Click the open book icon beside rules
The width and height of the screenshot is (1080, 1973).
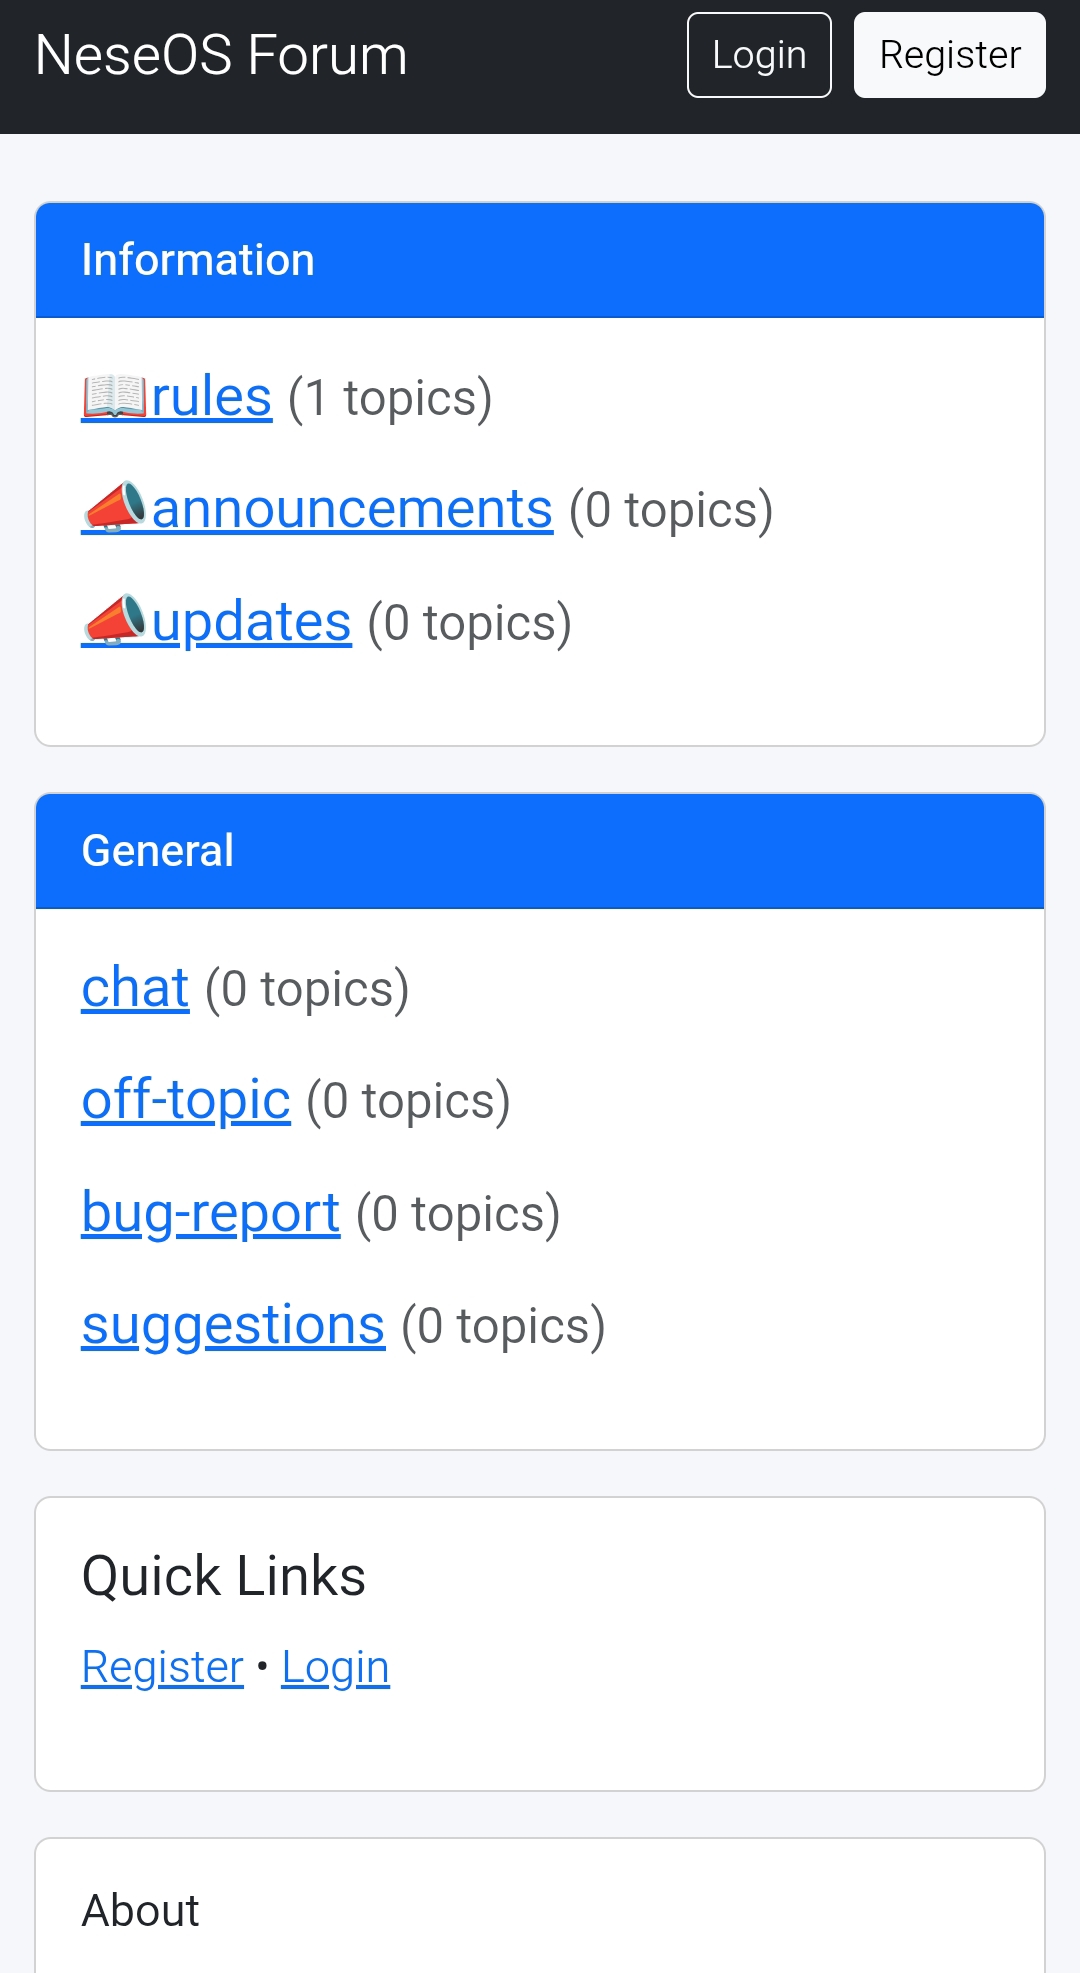click(x=115, y=397)
